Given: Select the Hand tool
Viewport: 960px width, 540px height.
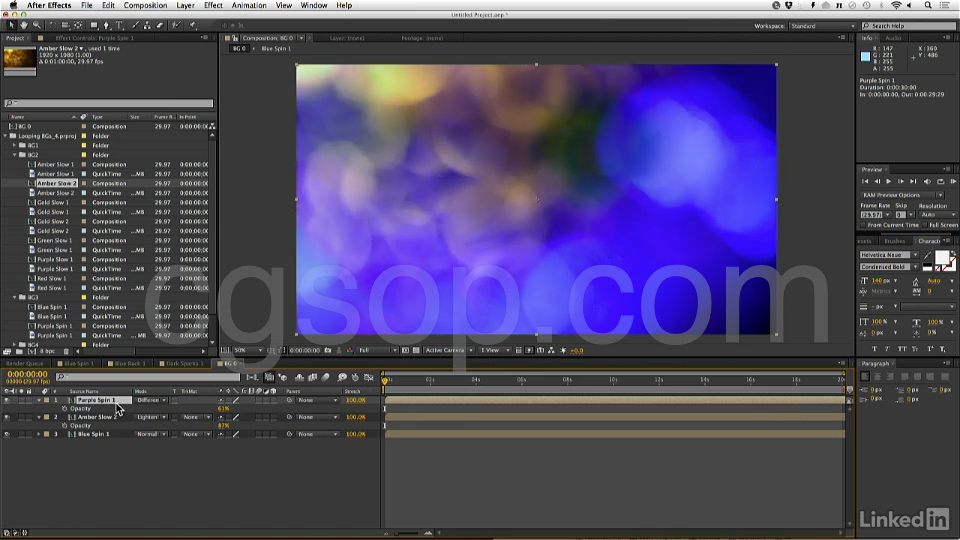Looking at the screenshot, I should tap(24, 25).
